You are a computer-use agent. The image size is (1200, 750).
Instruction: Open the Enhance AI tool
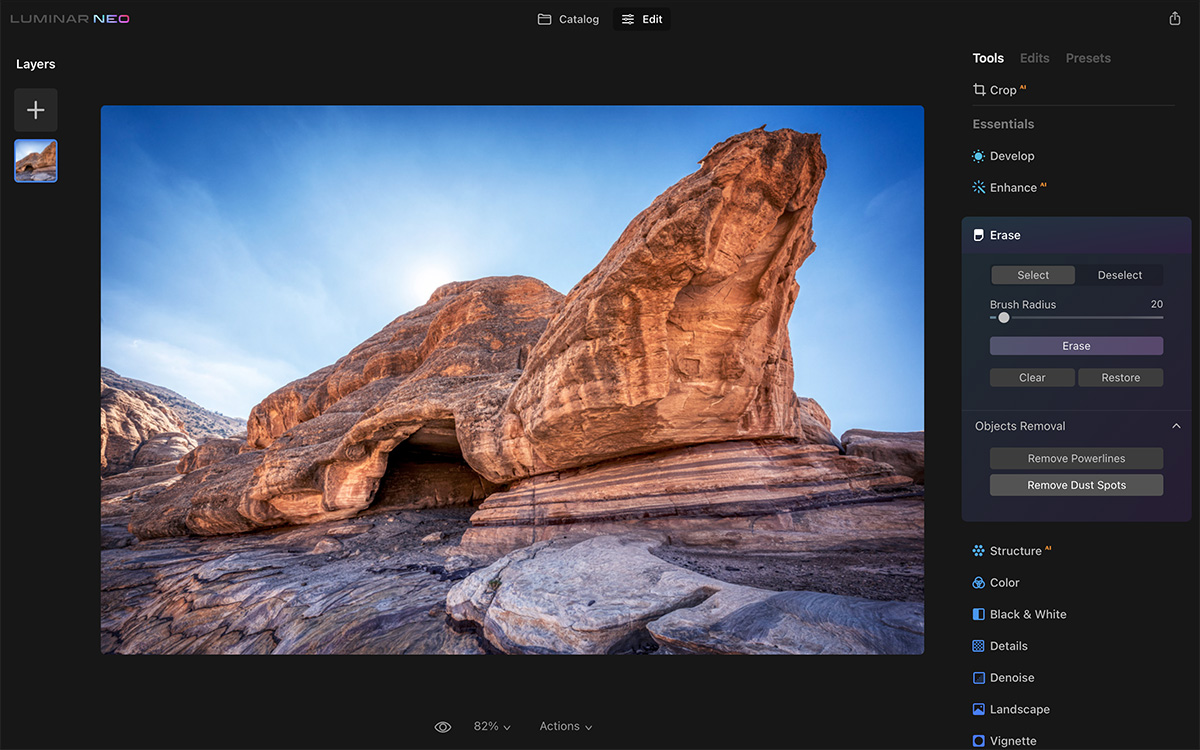(1012, 187)
